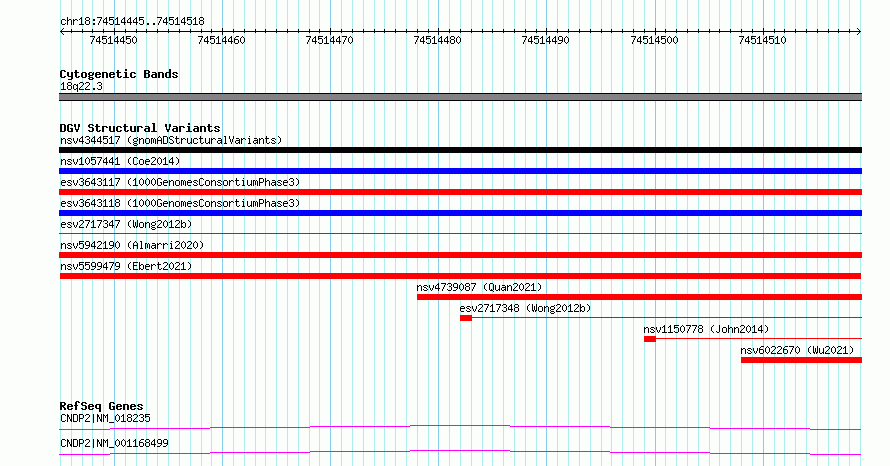Click the red nsv5599479 variant bar
890x466 pixels.
[460, 276]
